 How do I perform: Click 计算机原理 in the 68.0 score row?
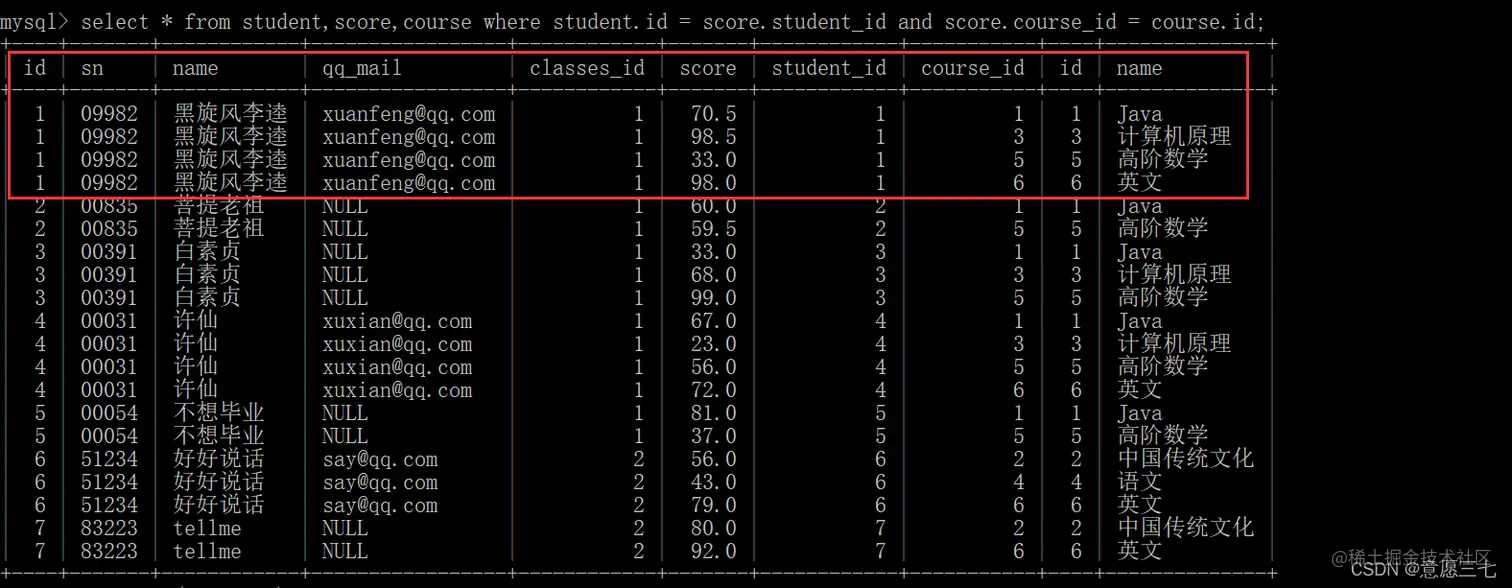1174,275
